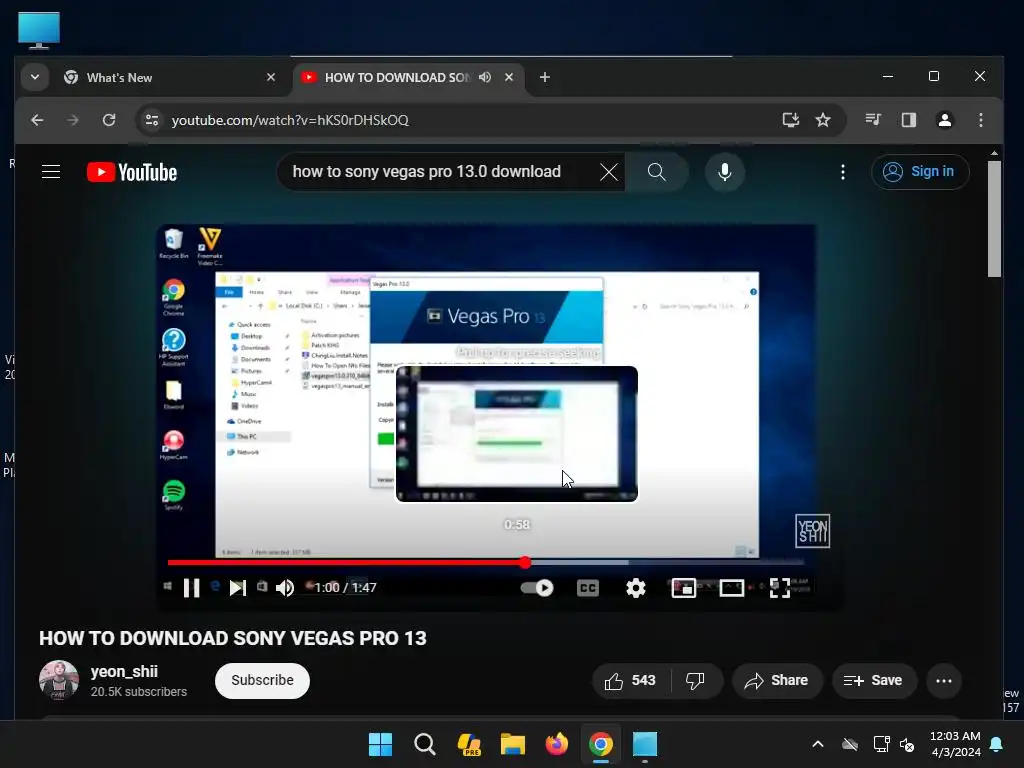Click Chrome taskbar icon
This screenshot has height=768, width=1024.
[x=601, y=744]
